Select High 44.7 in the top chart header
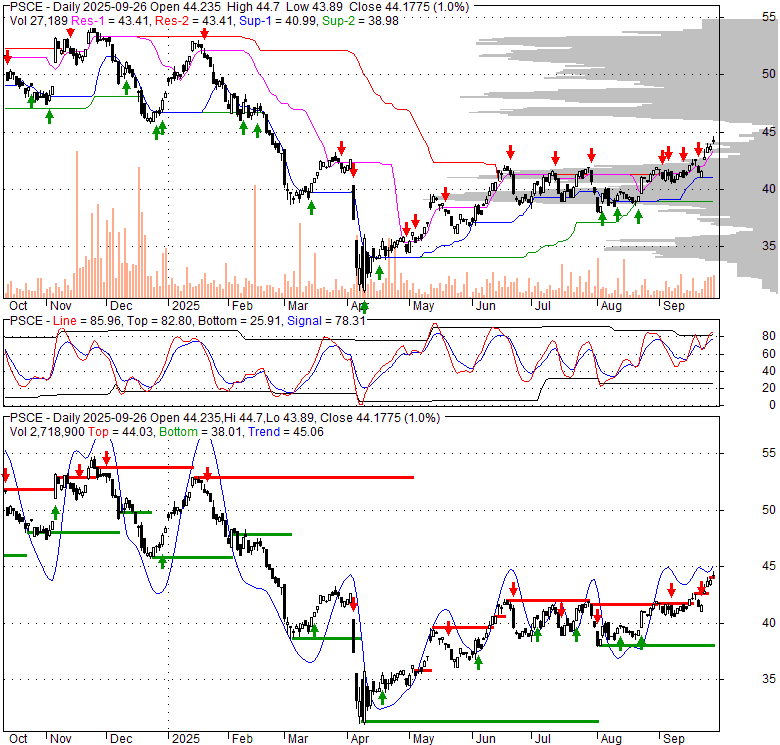 (253, 7)
